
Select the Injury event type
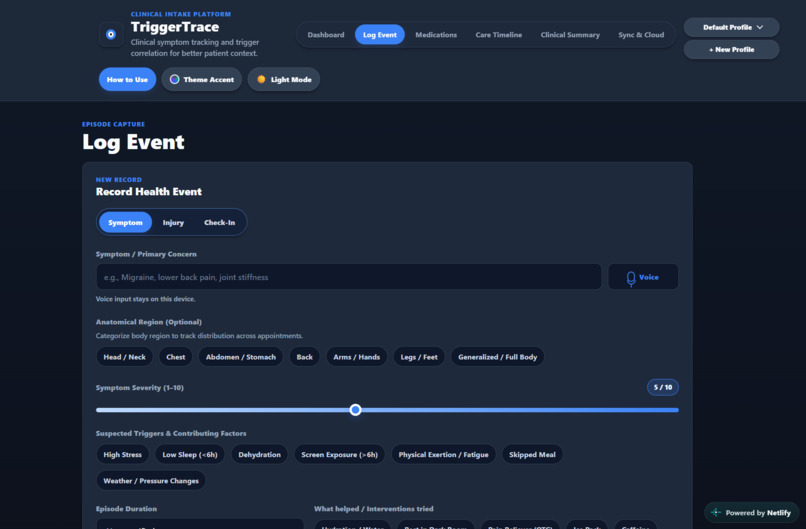173,223
